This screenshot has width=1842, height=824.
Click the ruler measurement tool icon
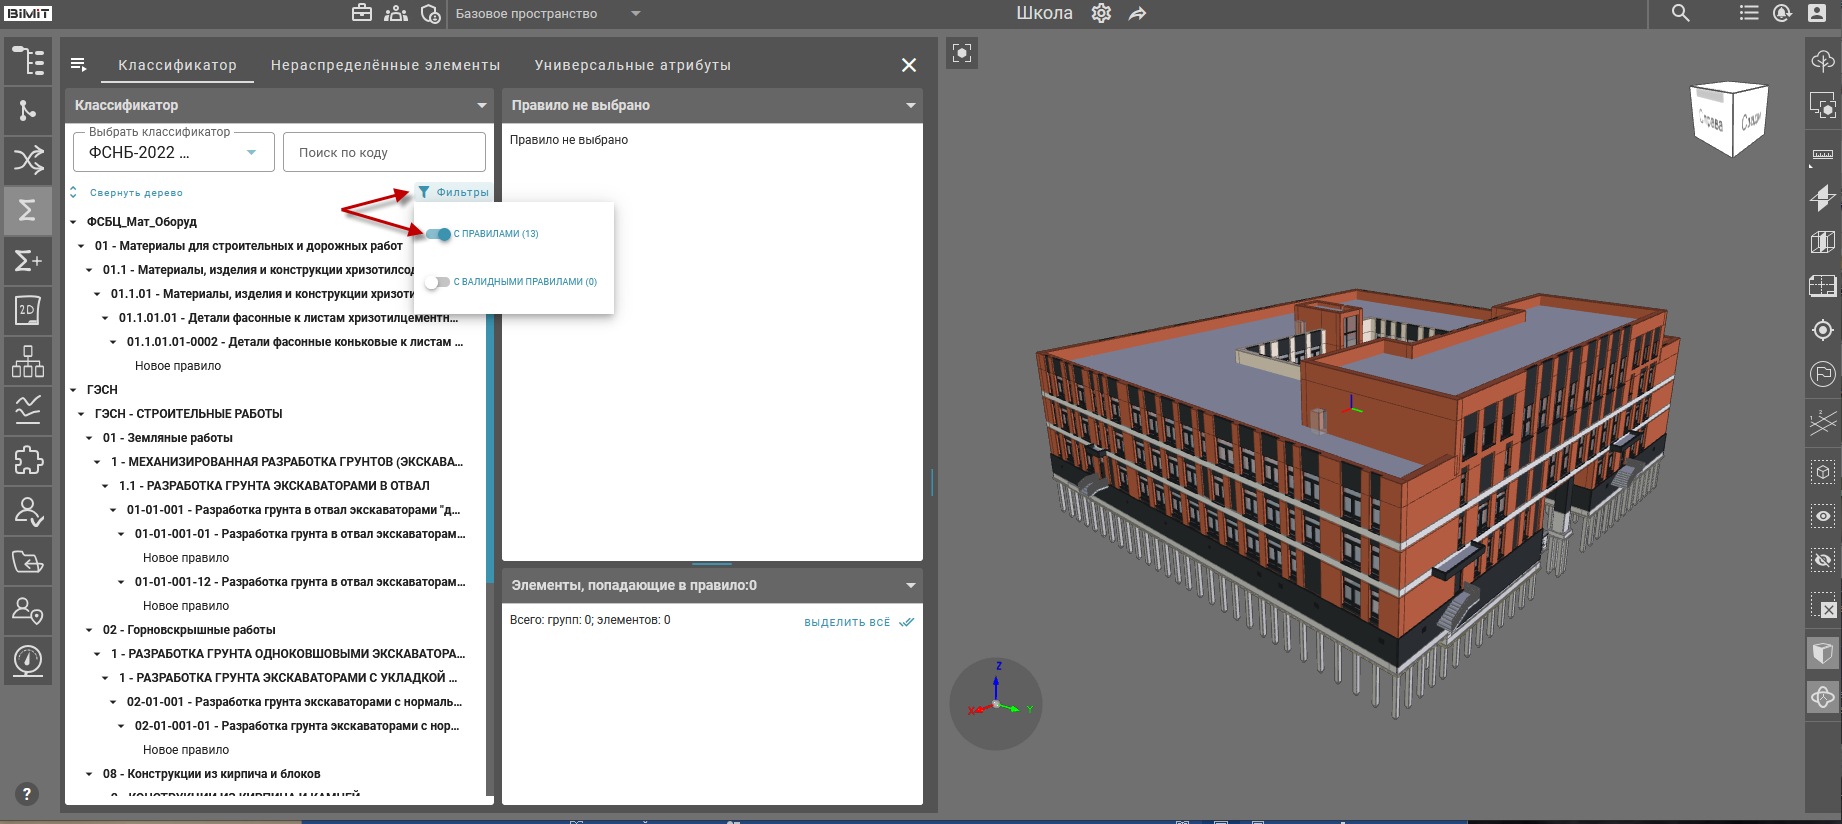click(x=1823, y=154)
